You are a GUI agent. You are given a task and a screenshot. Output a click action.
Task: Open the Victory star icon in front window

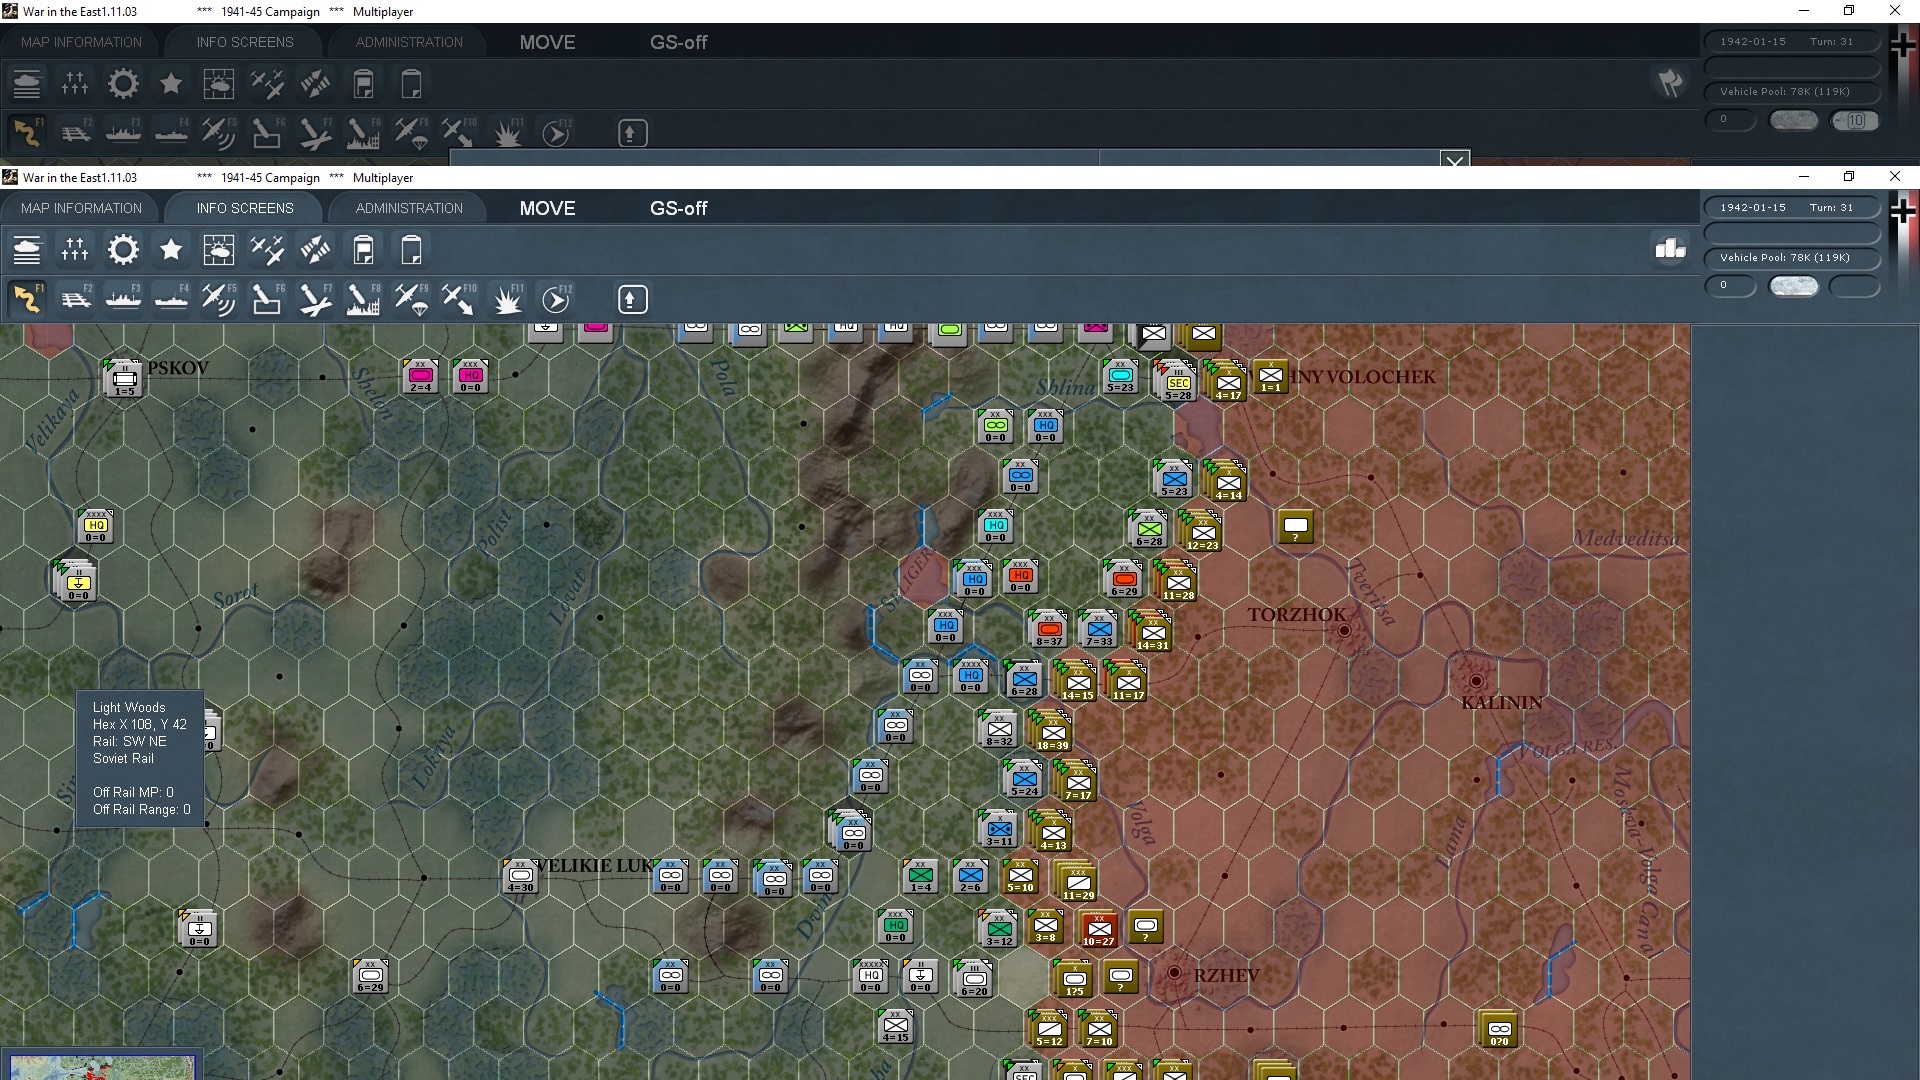(171, 250)
